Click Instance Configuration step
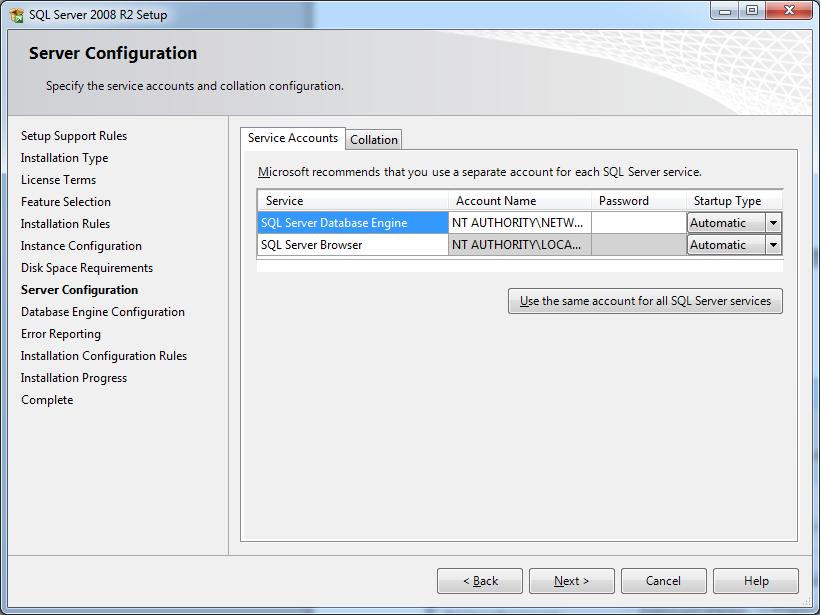 [81, 246]
